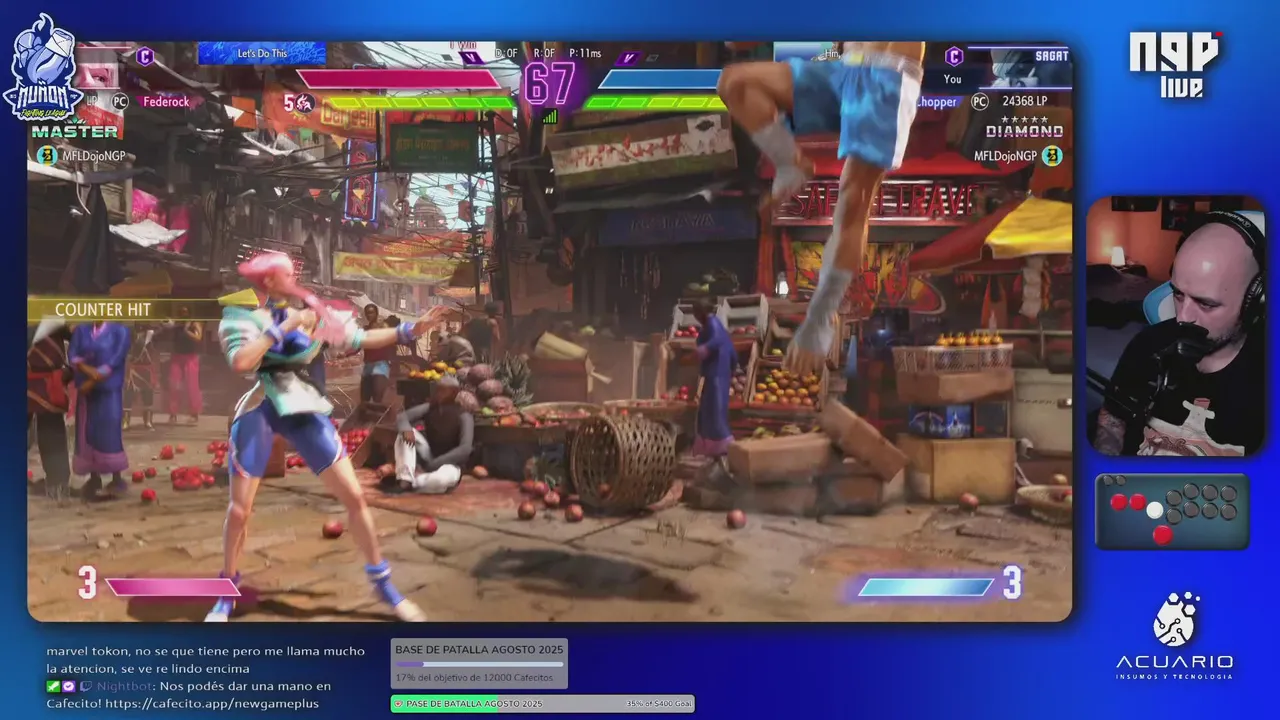Screen dimensions: 1280x720
Task: Click the DIAMOND rank label
Action: [1024, 131]
